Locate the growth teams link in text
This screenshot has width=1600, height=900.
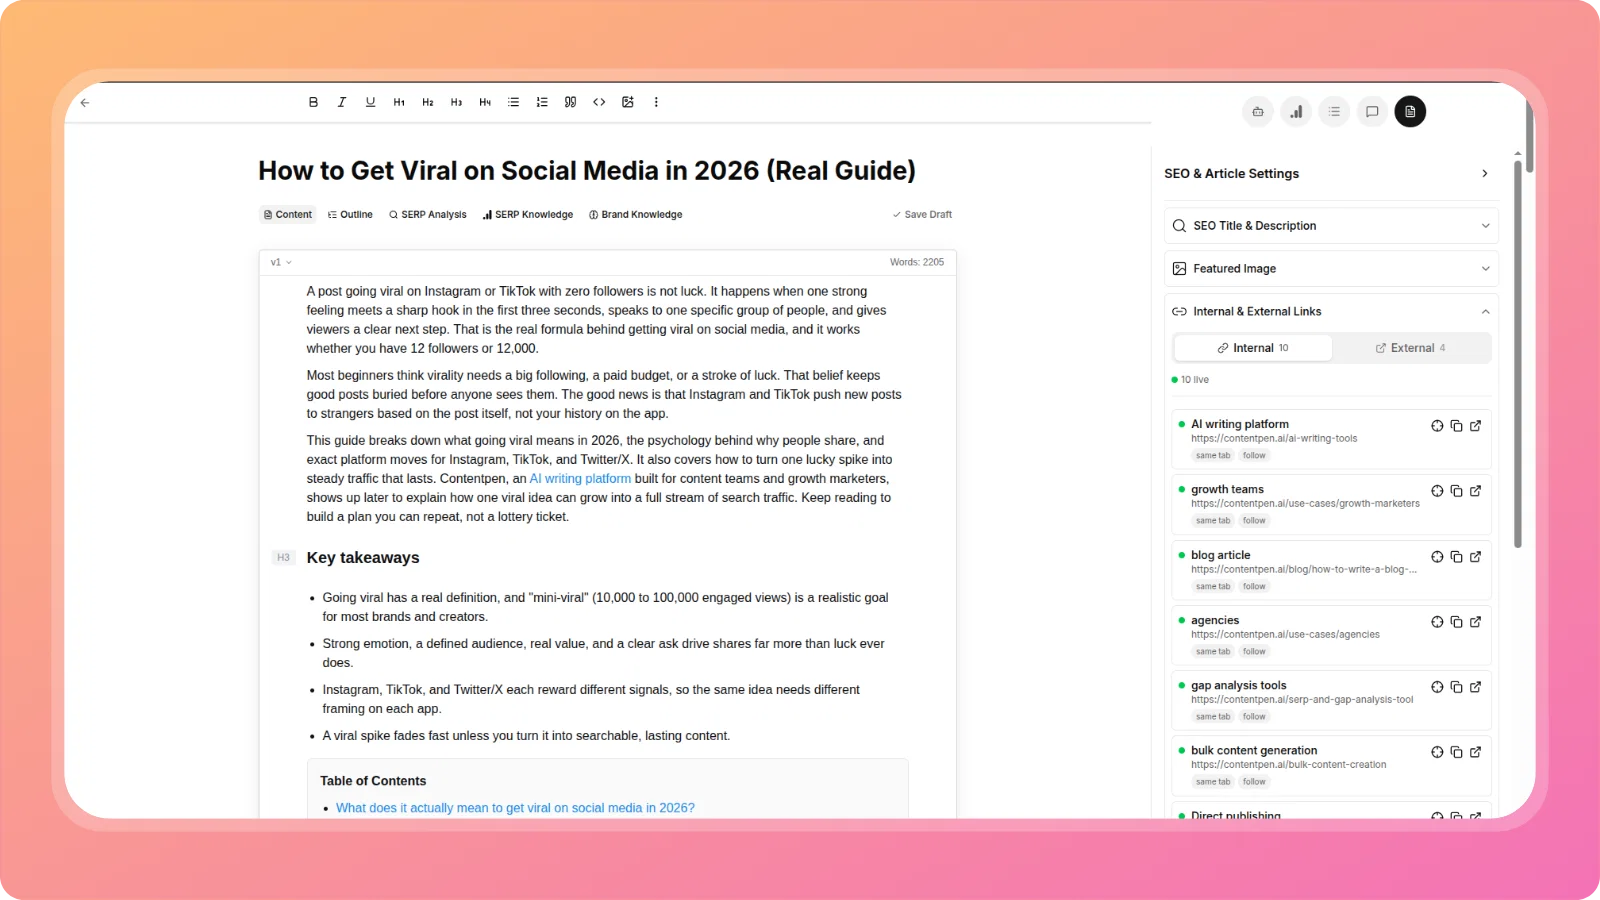(x=1437, y=491)
